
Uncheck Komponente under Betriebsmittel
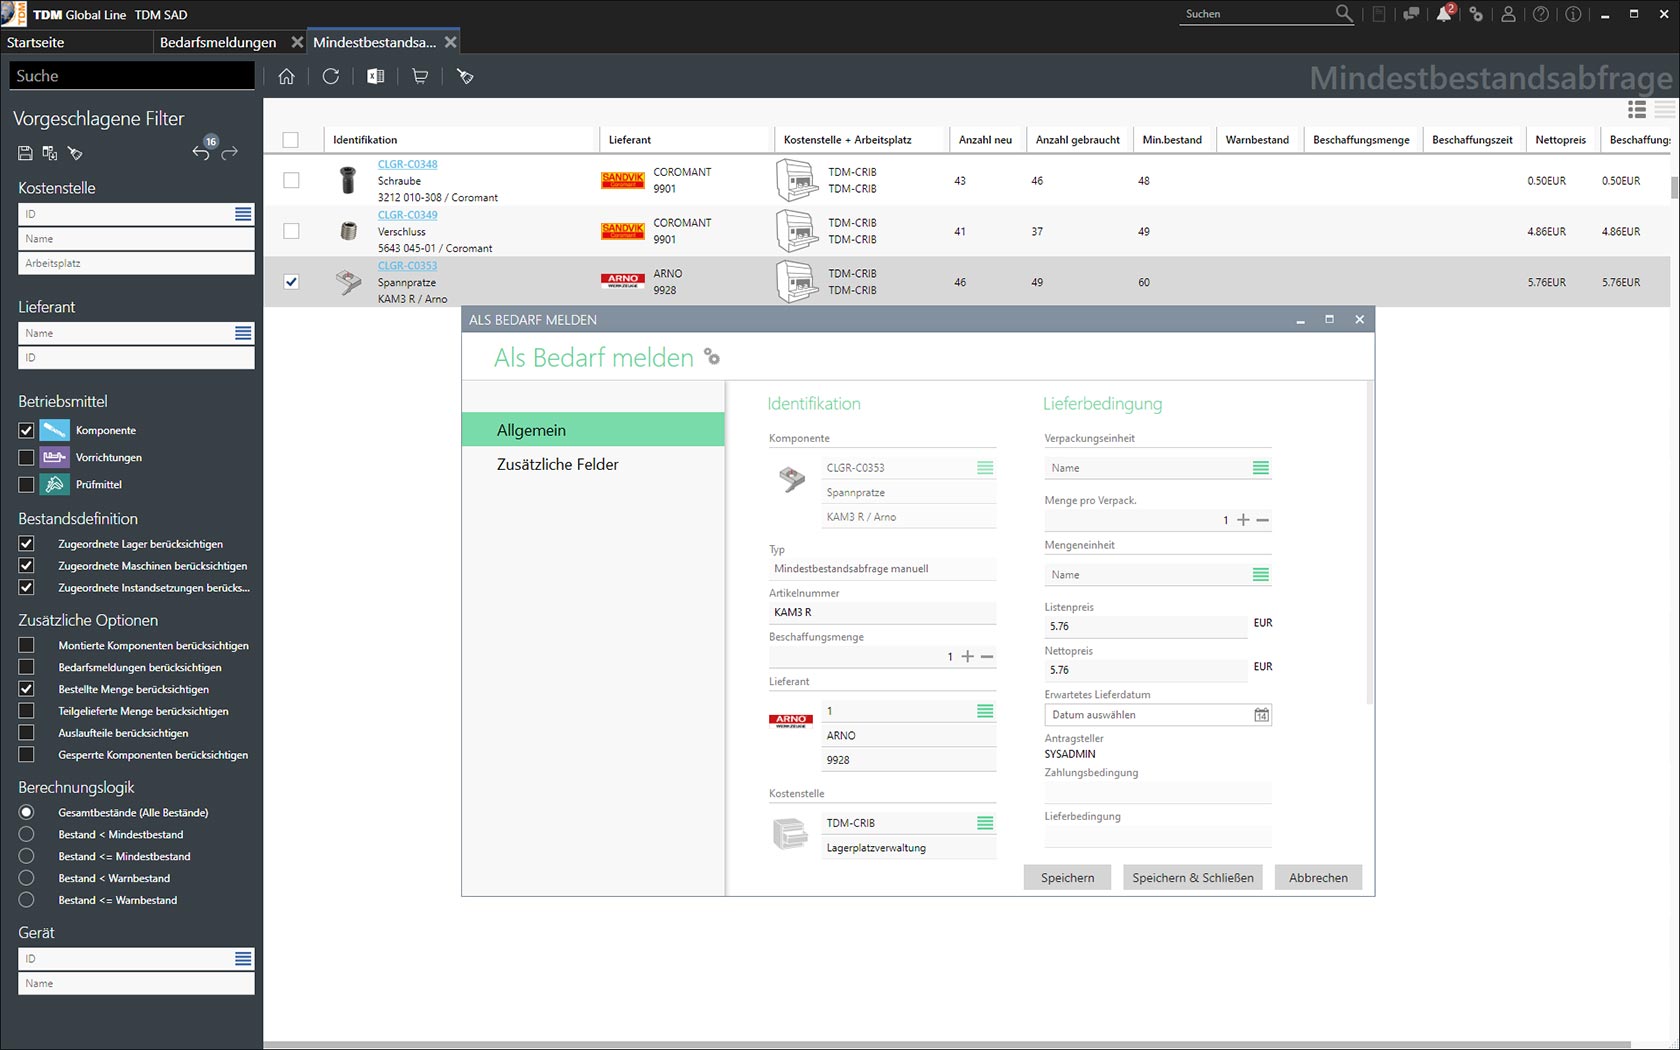26,430
